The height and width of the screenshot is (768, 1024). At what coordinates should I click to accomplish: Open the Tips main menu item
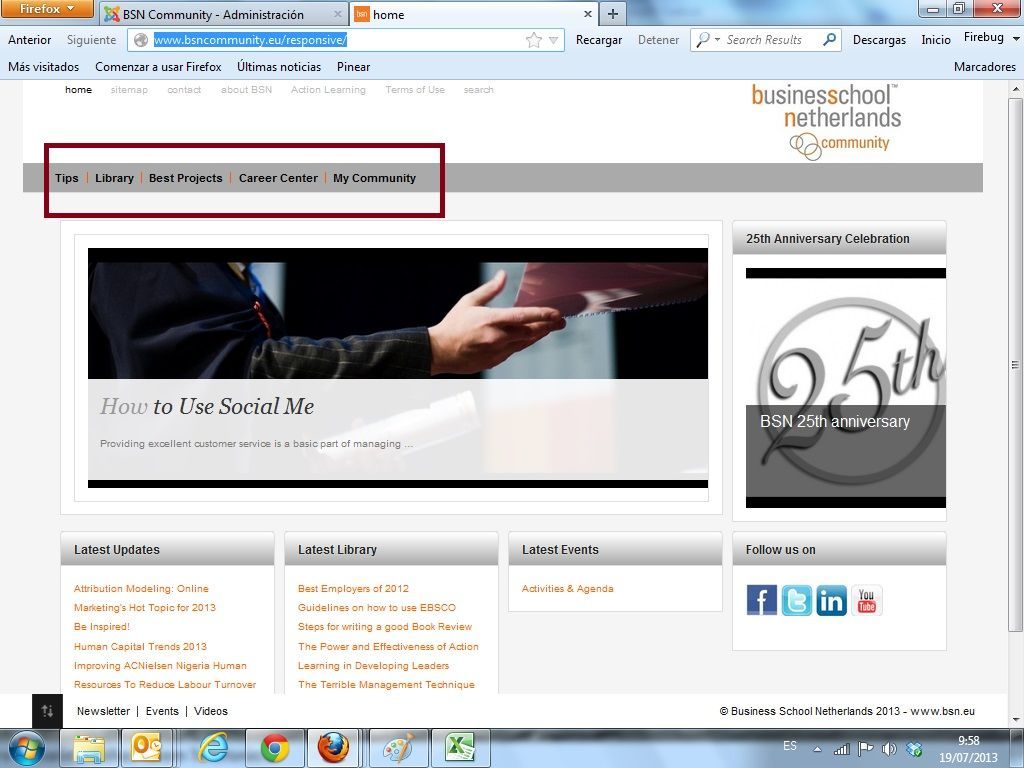click(67, 178)
